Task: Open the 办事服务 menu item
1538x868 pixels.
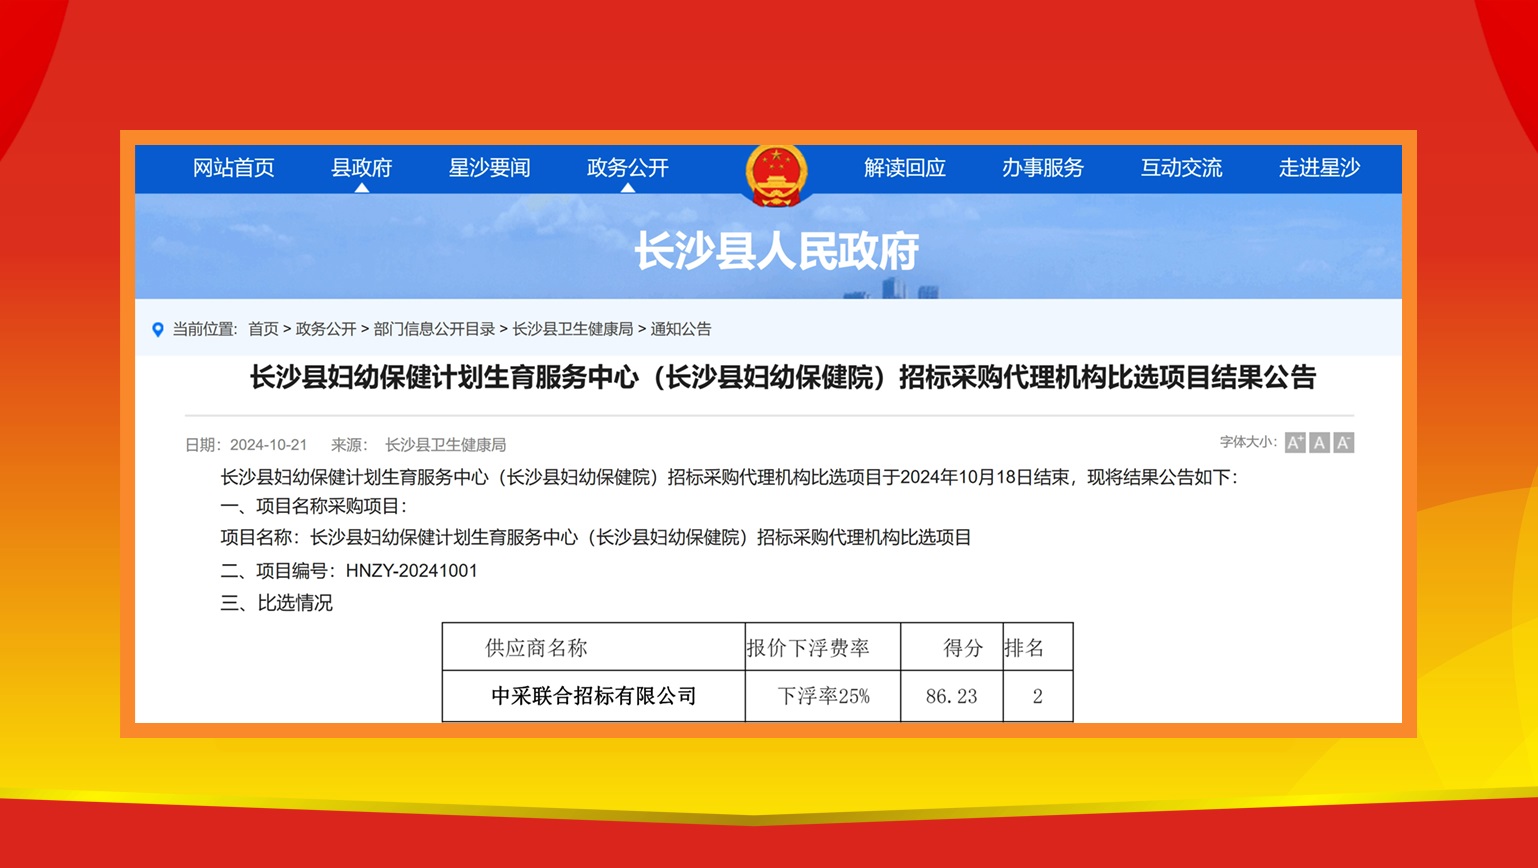Action: point(1043,168)
